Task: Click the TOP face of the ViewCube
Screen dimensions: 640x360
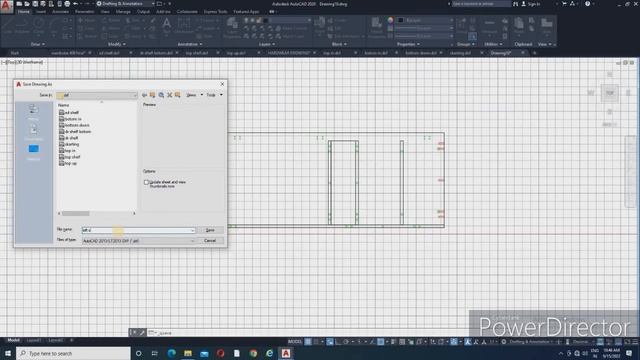Action: [609, 93]
